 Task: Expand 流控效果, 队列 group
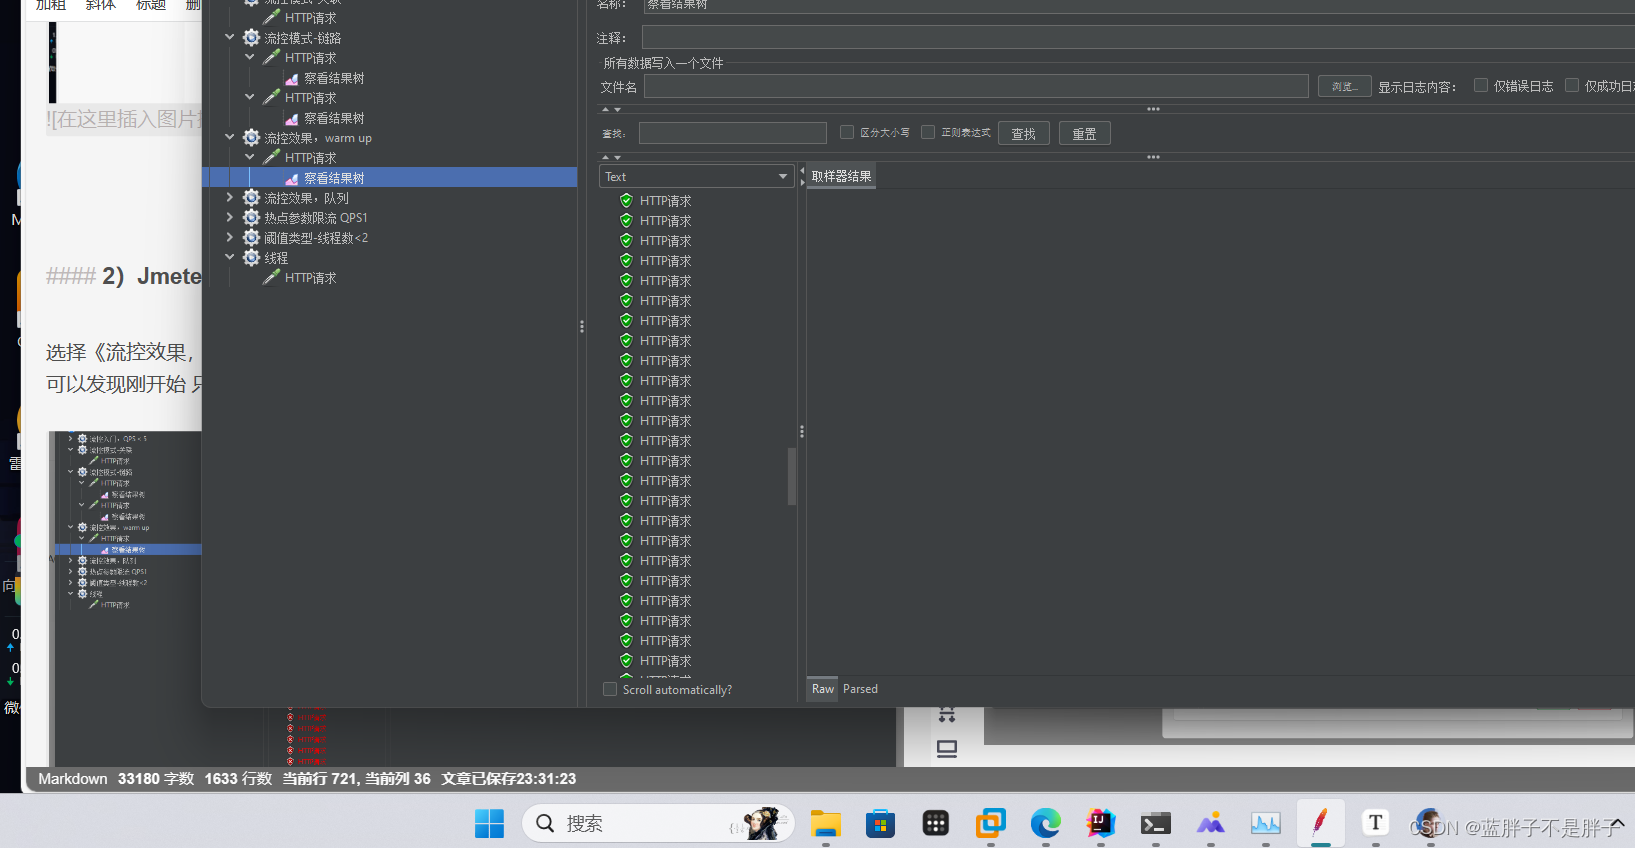230,198
